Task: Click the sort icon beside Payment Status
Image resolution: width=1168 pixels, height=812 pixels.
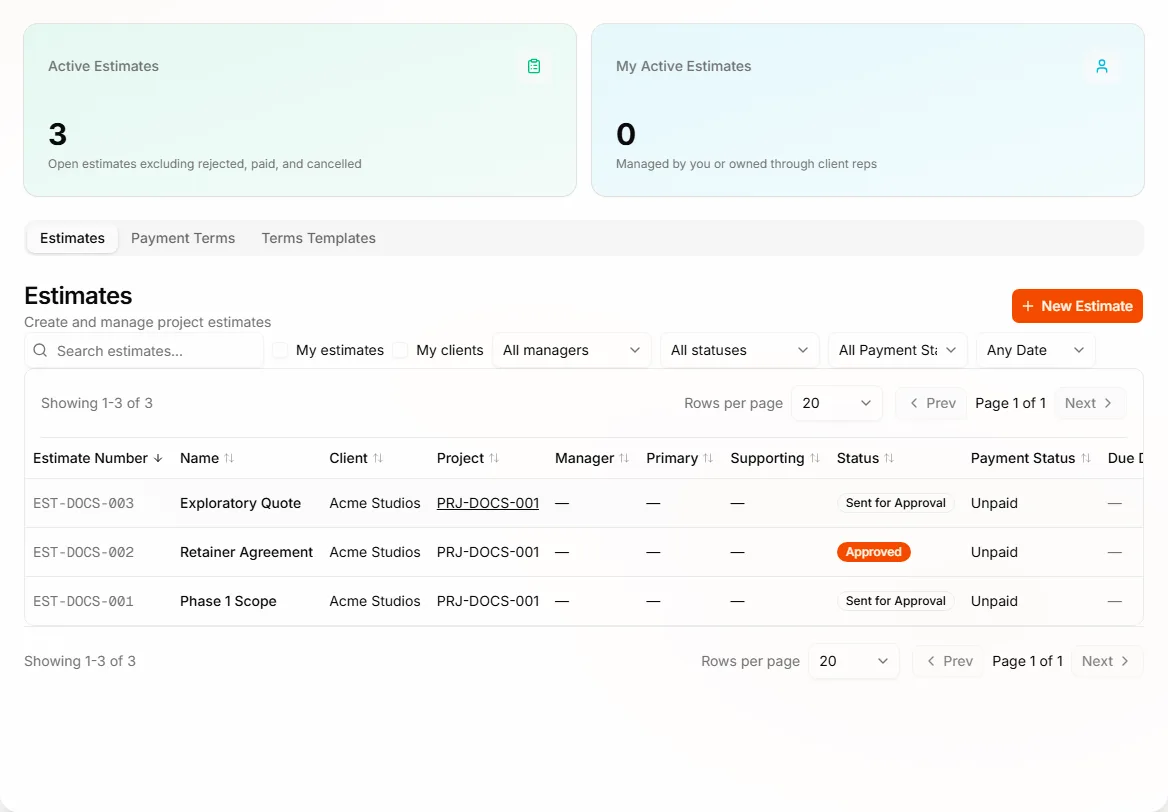Action: point(1085,458)
